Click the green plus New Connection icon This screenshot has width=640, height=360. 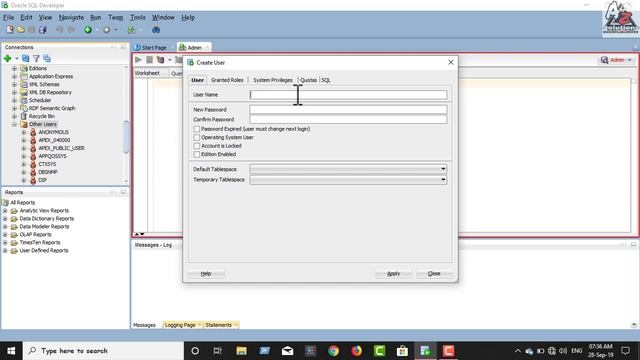(7, 58)
